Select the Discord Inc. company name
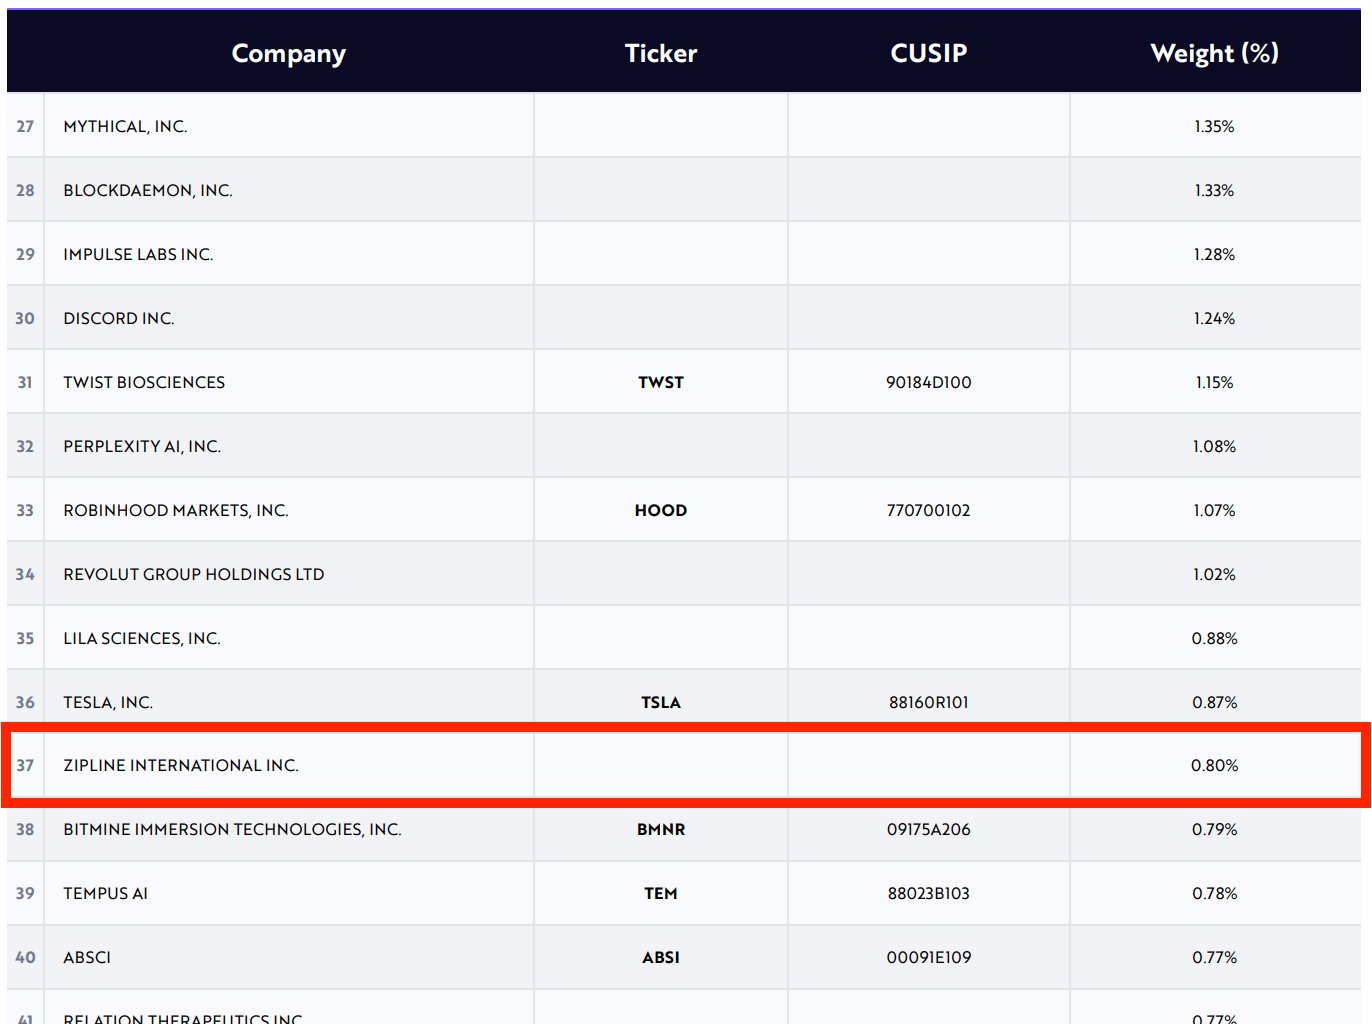The height and width of the screenshot is (1024, 1372). [118, 318]
